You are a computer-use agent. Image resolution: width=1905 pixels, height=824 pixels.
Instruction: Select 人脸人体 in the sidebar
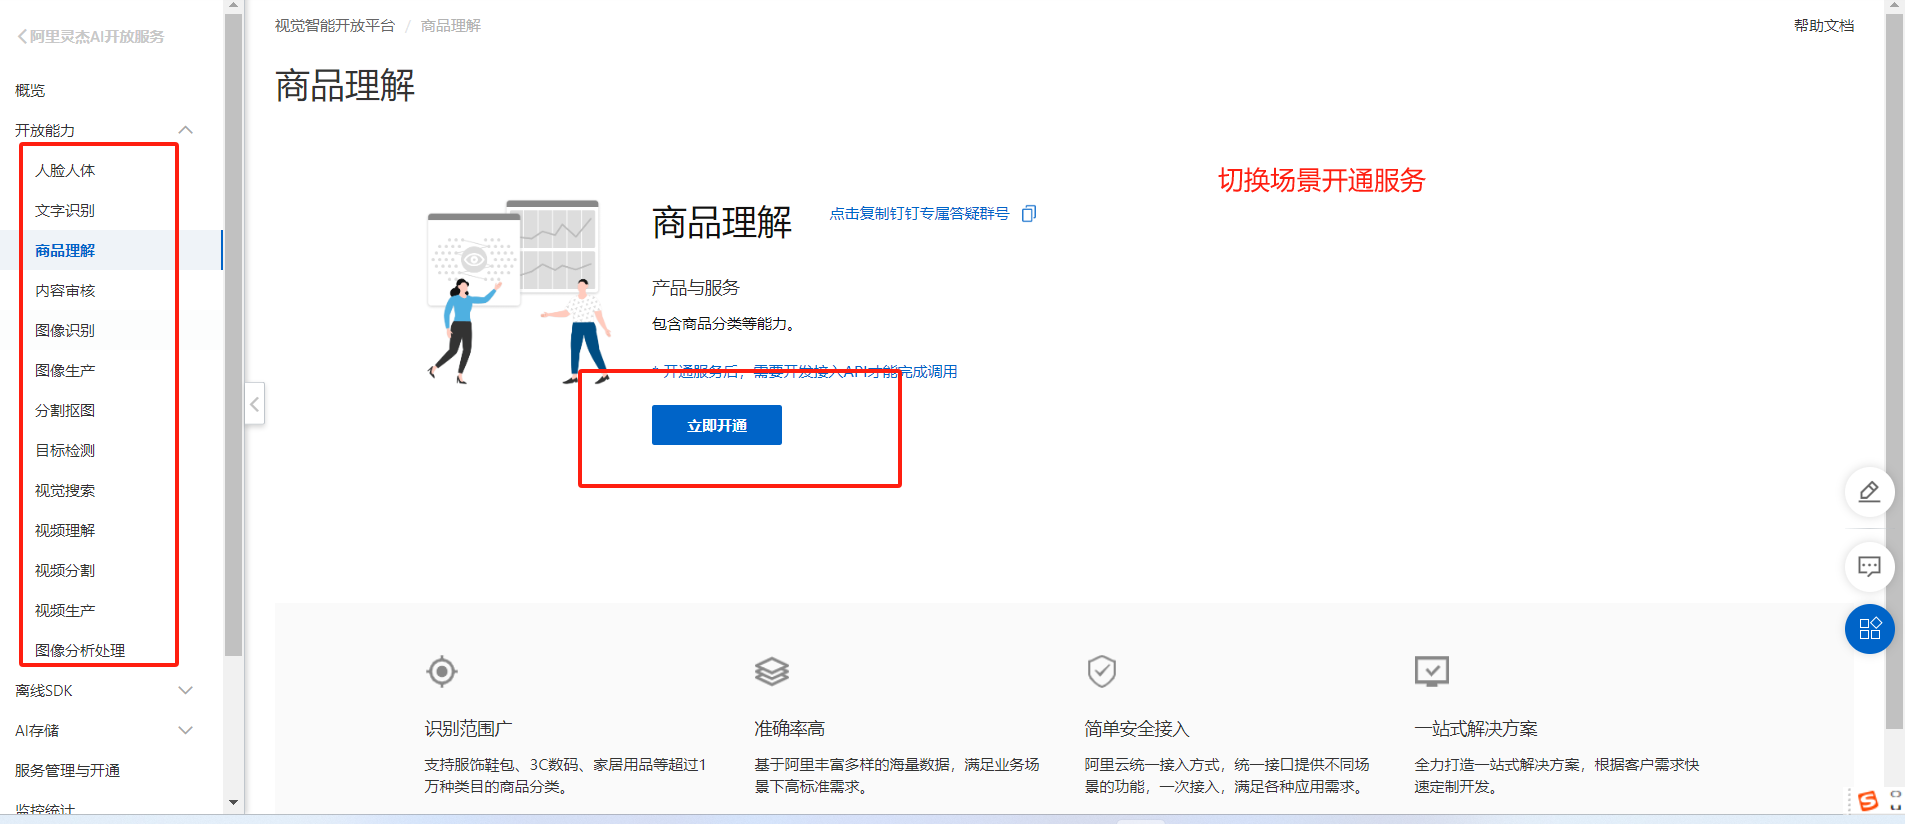pyautogui.click(x=65, y=170)
